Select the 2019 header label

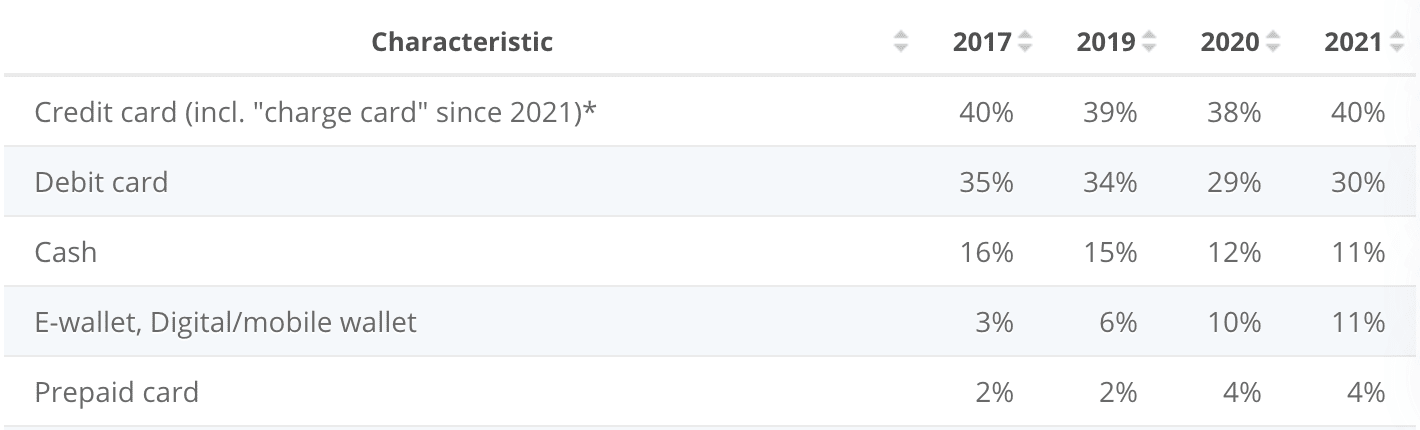[1106, 42]
